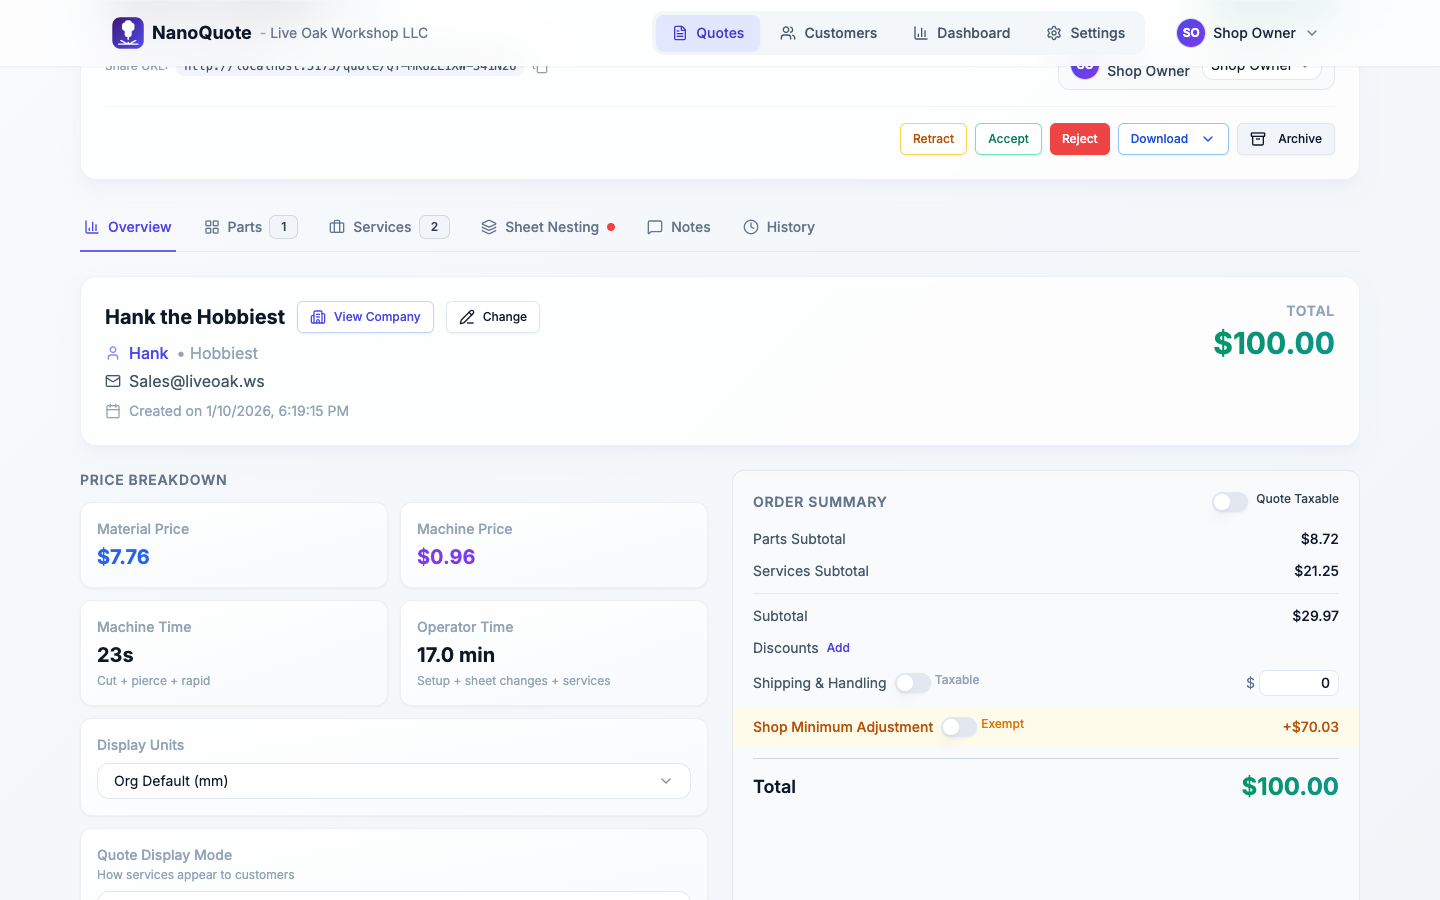Enable the Quote Taxable toggle

pos(1229,502)
